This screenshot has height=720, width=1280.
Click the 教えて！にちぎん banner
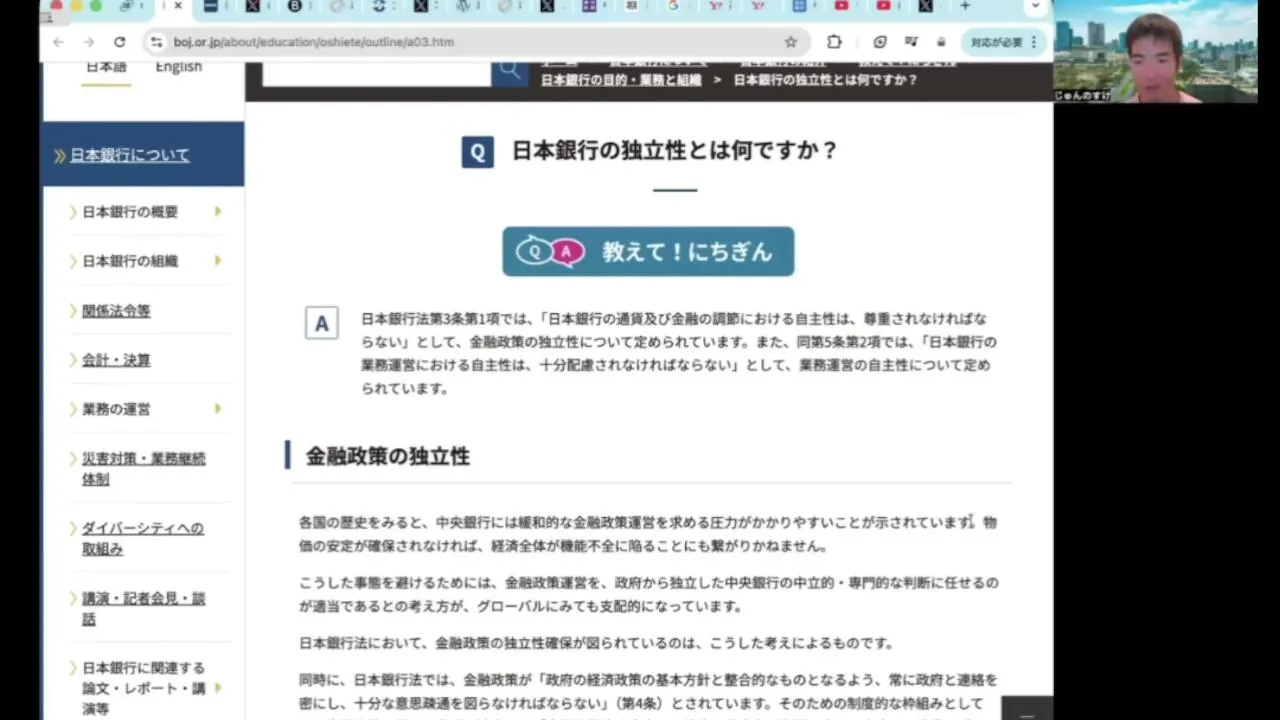click(x=648, y=251)
